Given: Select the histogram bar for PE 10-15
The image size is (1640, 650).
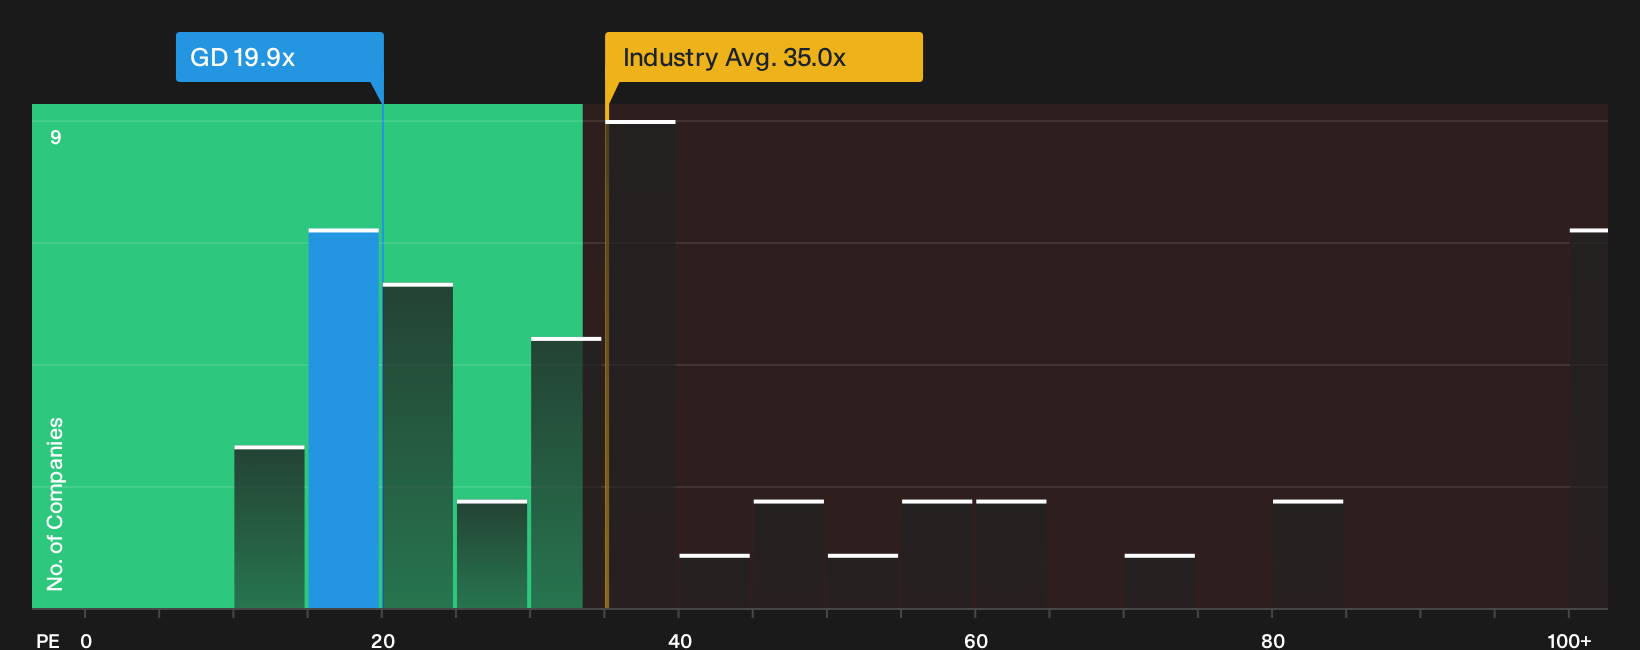Looking at the screenshot, I should (270, 527).
